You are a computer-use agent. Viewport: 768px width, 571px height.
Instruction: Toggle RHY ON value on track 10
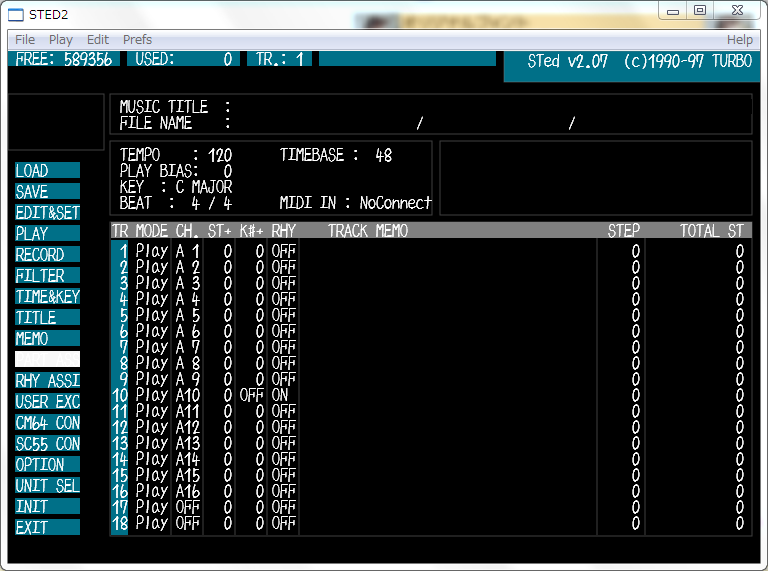(x=280, y=395)
